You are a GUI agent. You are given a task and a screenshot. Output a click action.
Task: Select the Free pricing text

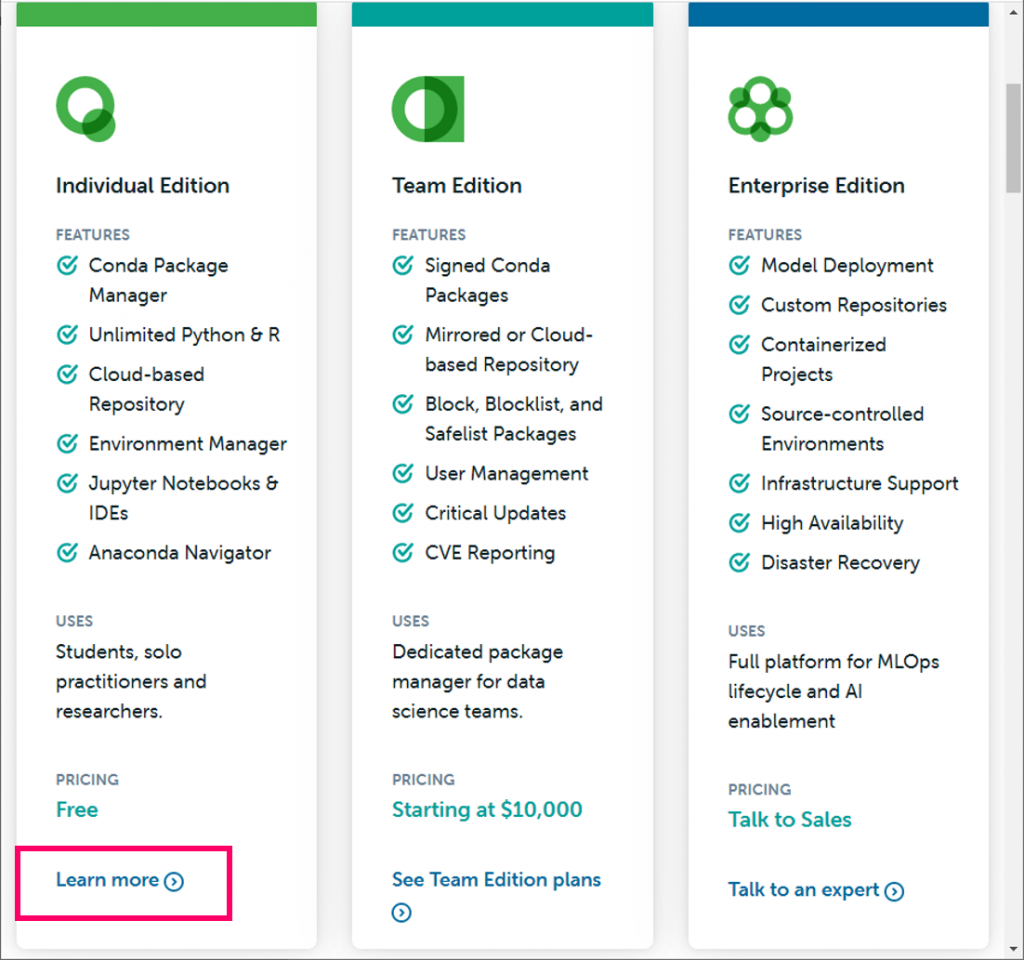[77, 809]
